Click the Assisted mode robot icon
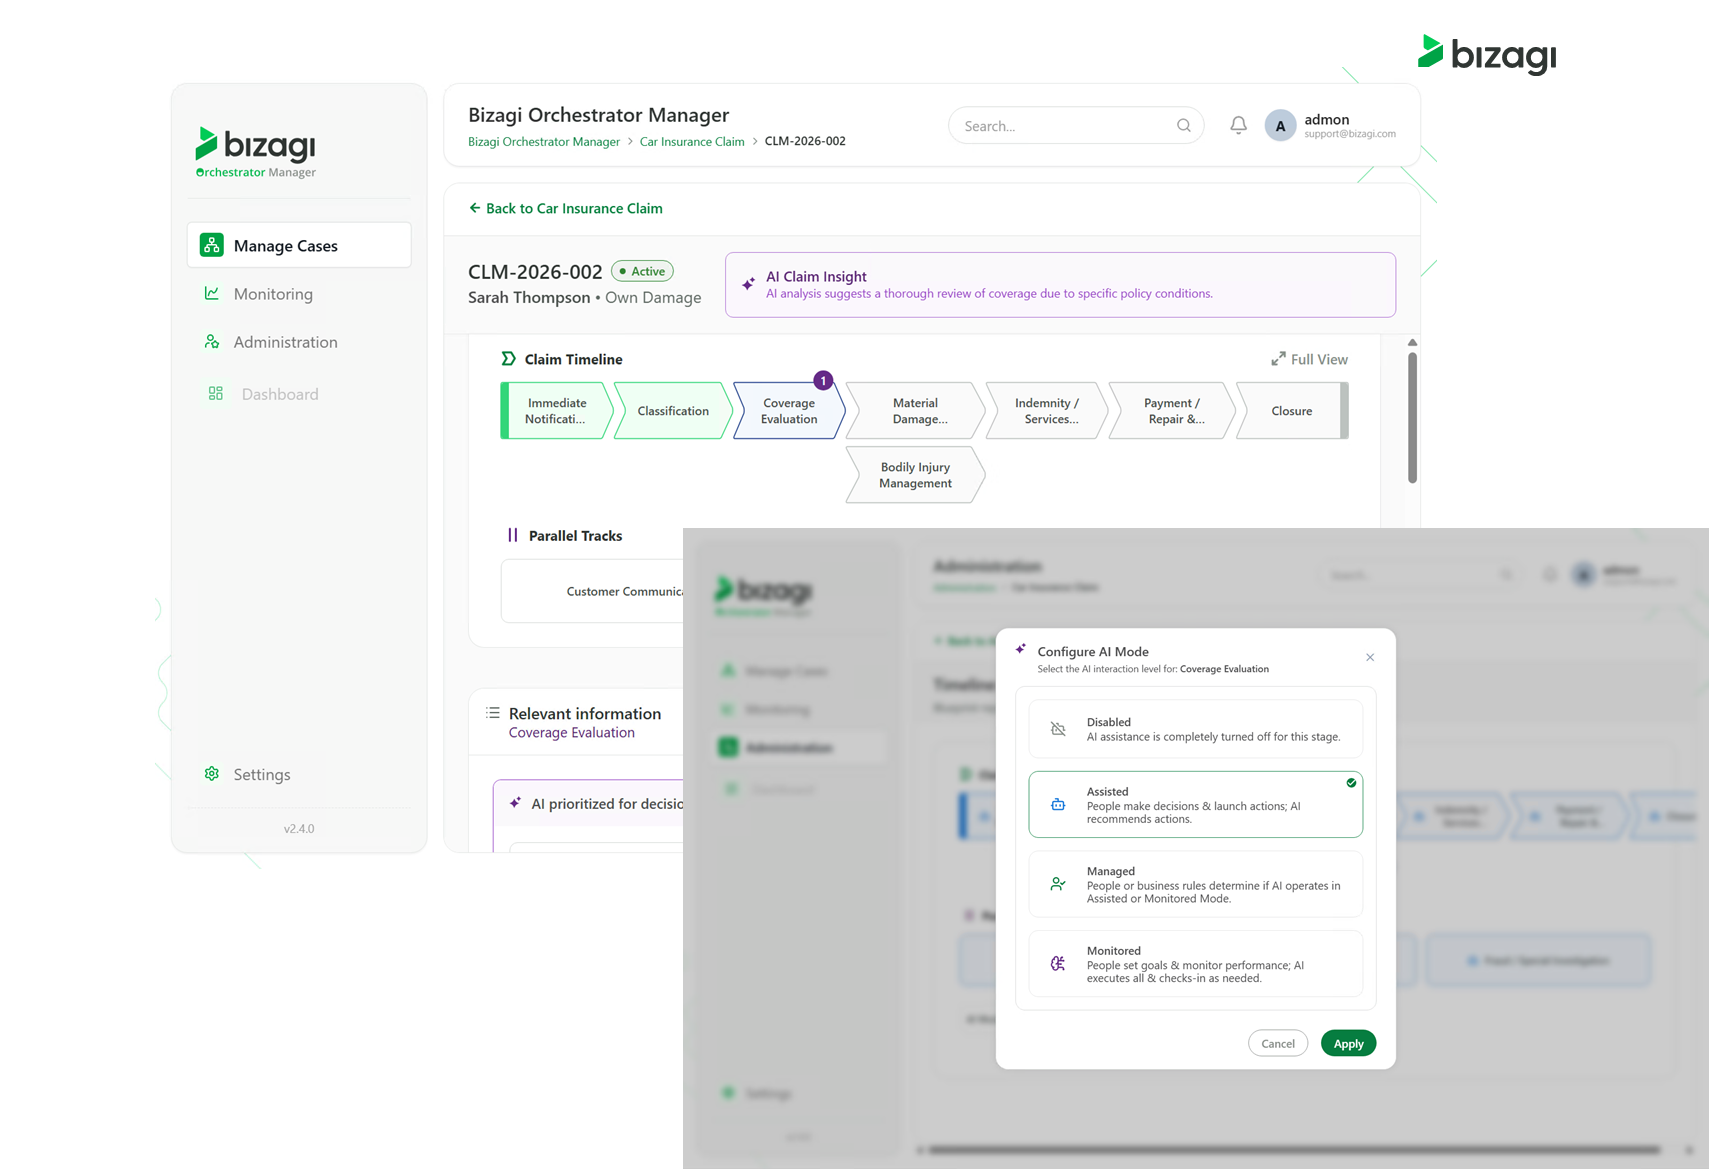Image resolution: width=1709 pixels, height=1169 pixels. tap(1058, 804)
